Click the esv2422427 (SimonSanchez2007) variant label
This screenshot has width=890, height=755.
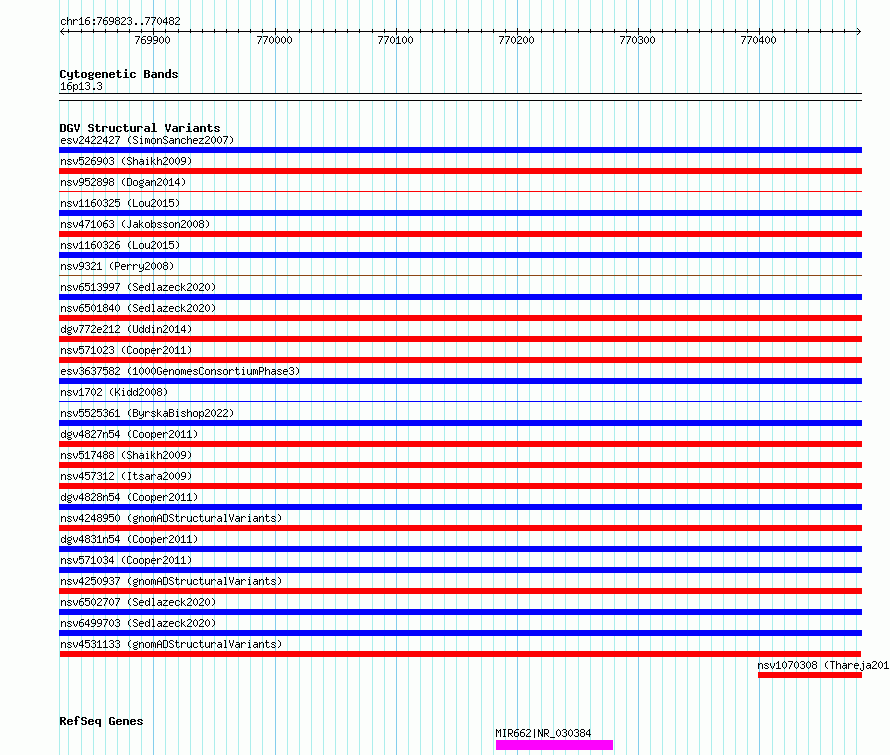click(147, 140)
